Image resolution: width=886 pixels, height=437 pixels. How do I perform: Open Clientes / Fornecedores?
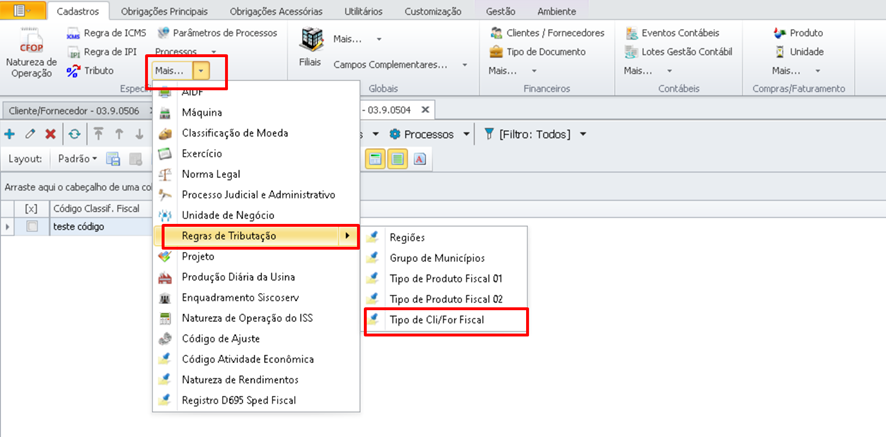point(548,33)
